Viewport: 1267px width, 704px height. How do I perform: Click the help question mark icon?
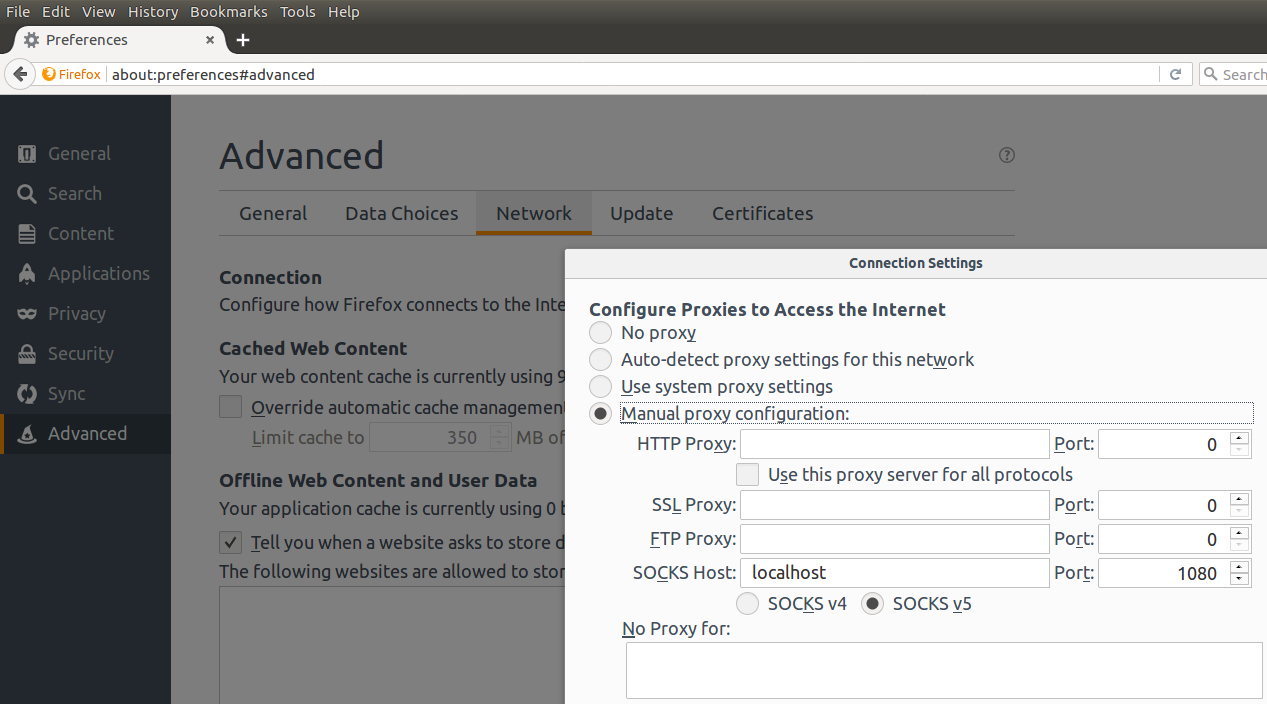1007,155
